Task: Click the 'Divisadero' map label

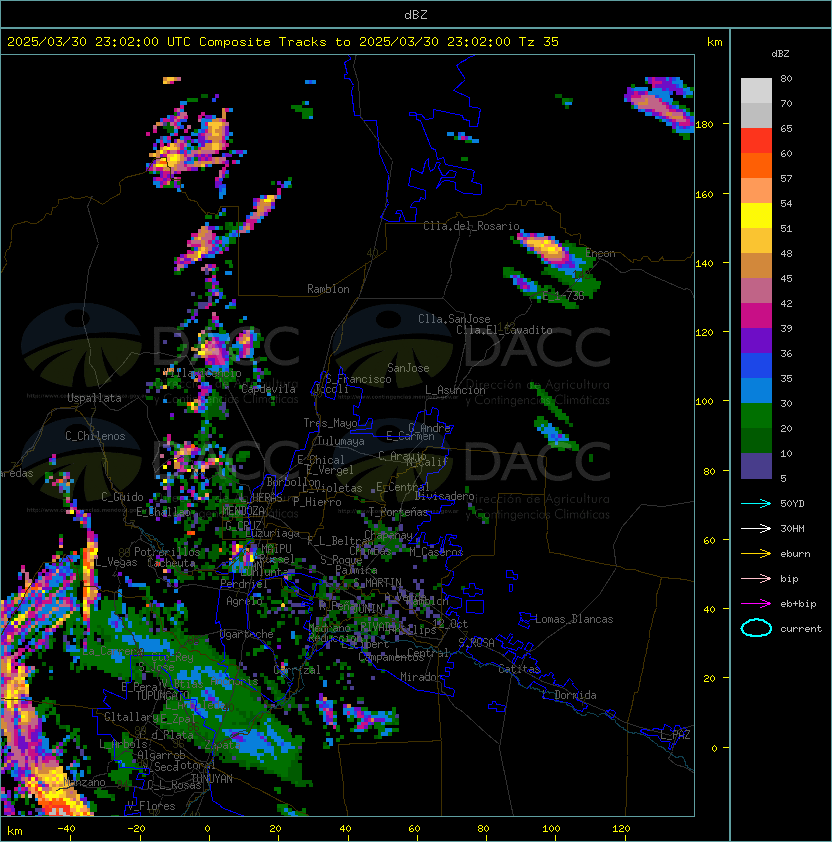Action: pos(445,496)
